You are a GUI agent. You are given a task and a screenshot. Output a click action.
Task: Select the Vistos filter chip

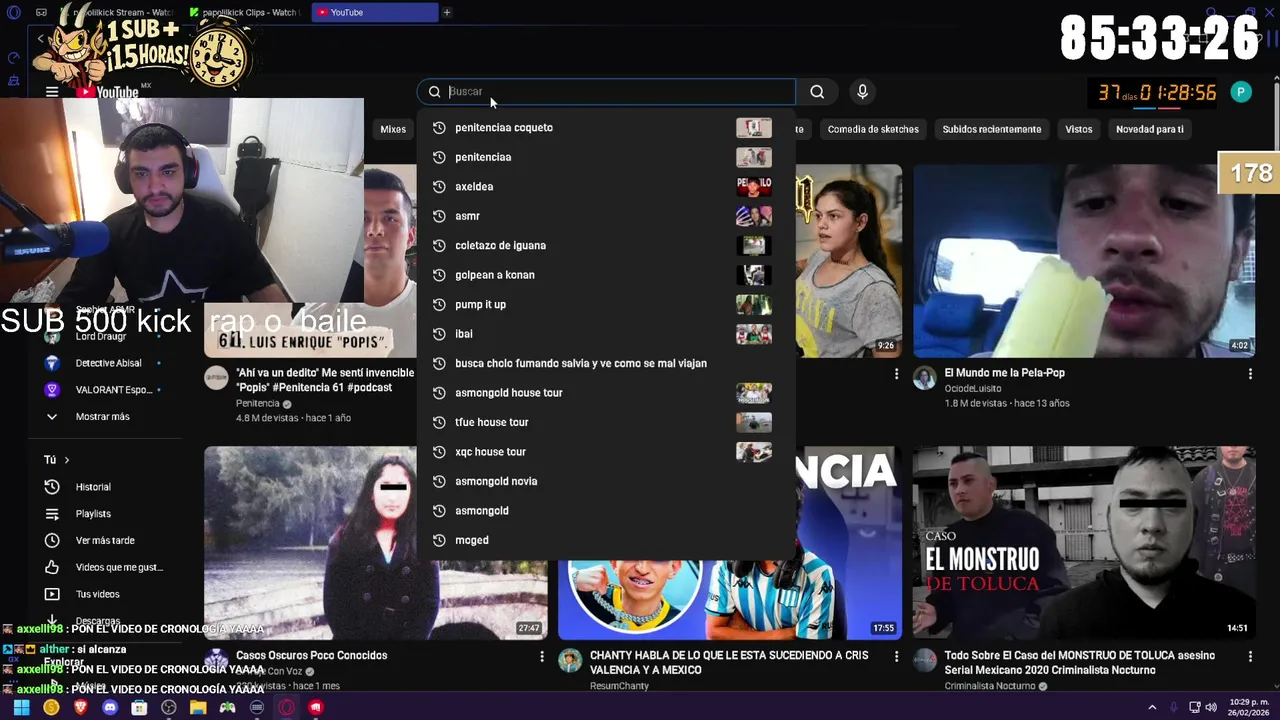point(1078,129)
